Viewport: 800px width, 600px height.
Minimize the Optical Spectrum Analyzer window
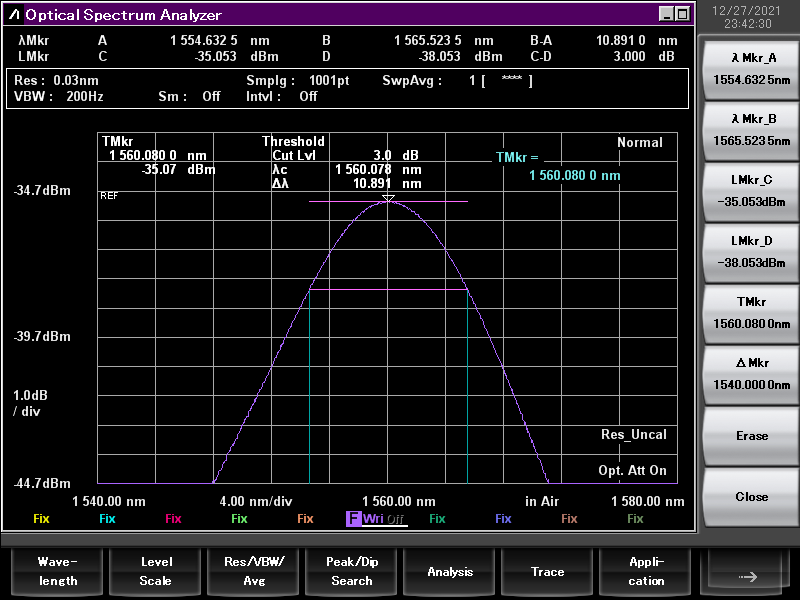coord(666,14)
